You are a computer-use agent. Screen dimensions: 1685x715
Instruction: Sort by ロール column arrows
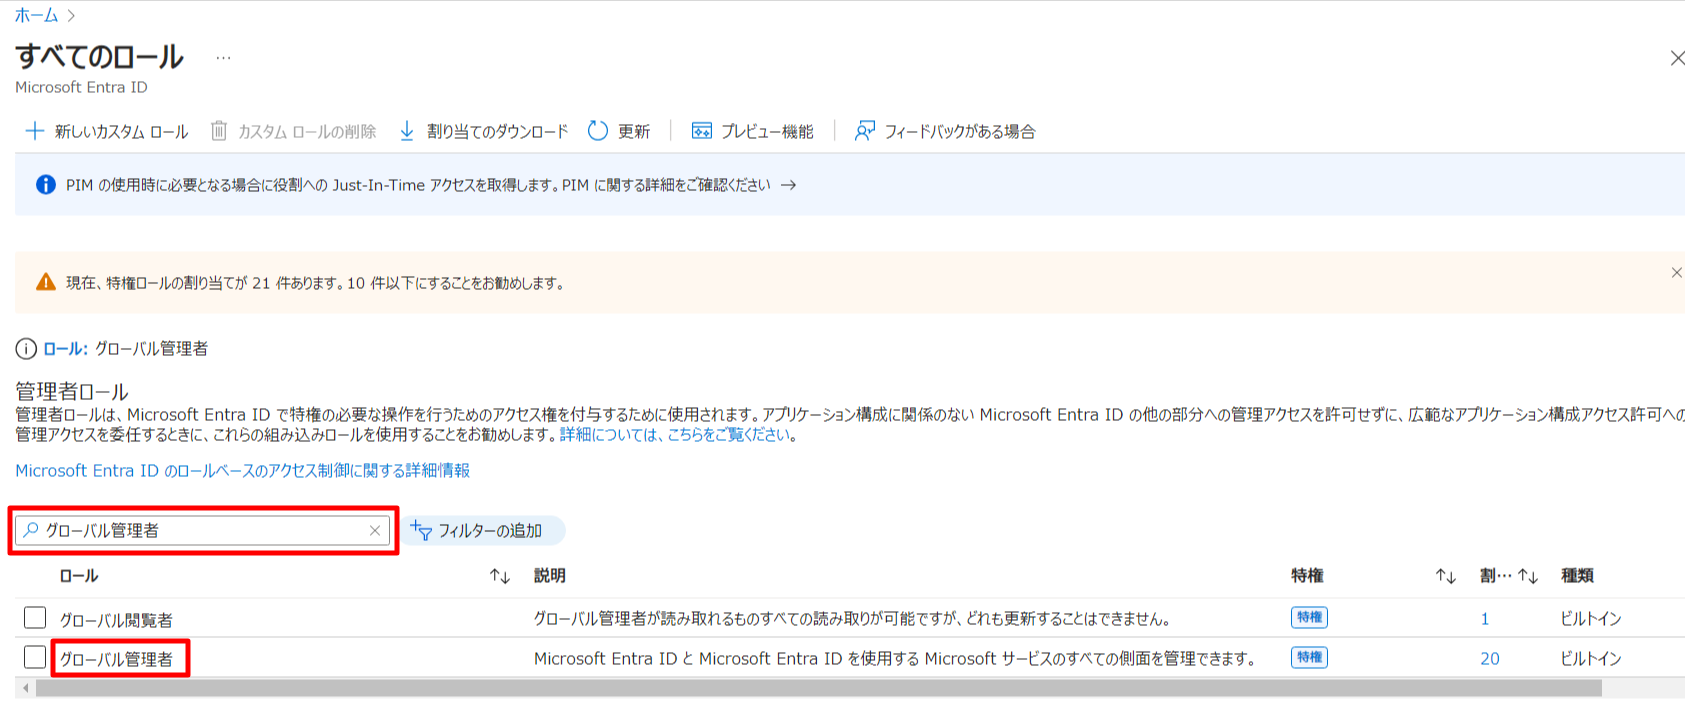coord(500,576)
